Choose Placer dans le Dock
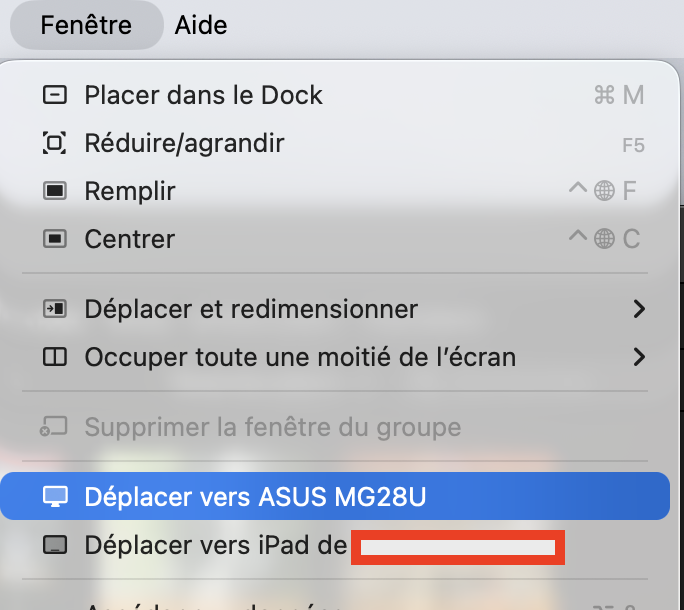Viewport: 684px width, 610px height. (203, 95)
